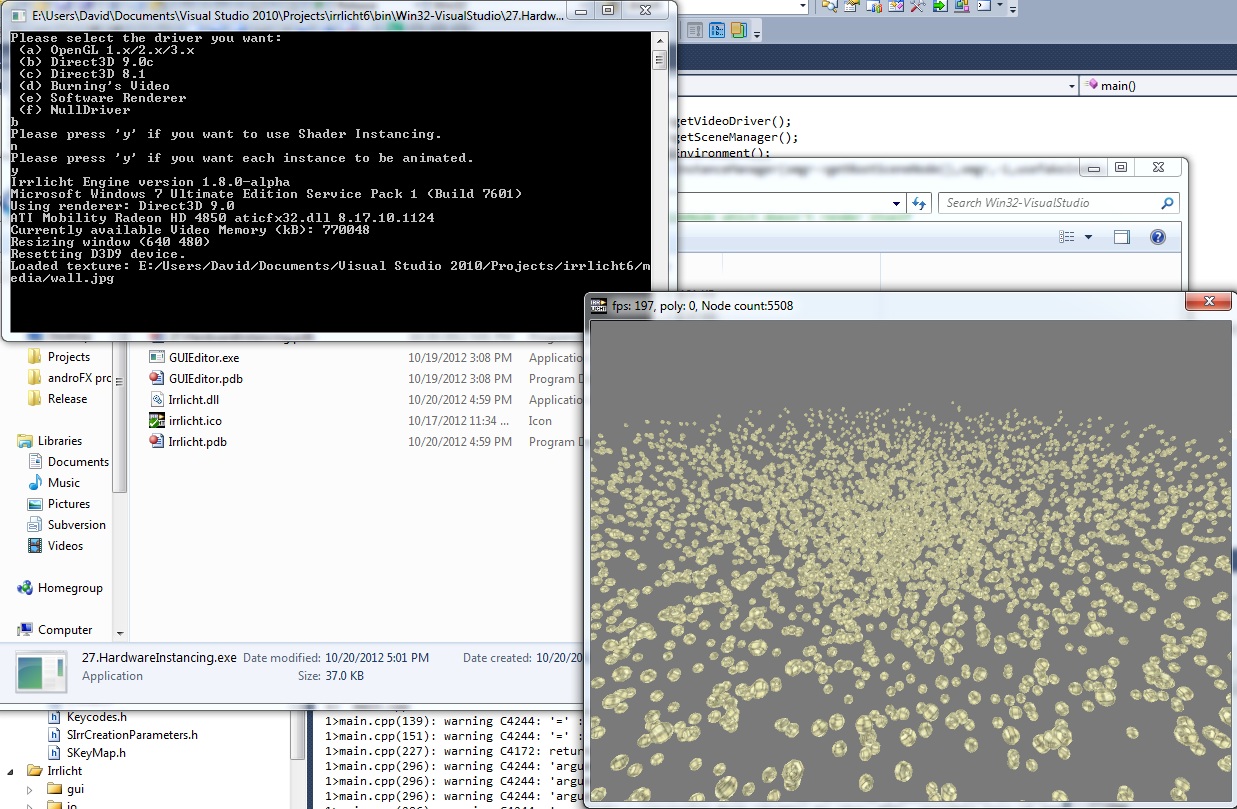Viewport: 1237px width, 809px height.
Task: Open Toolbox icon with crossed tools
Action: click(918, 6)
